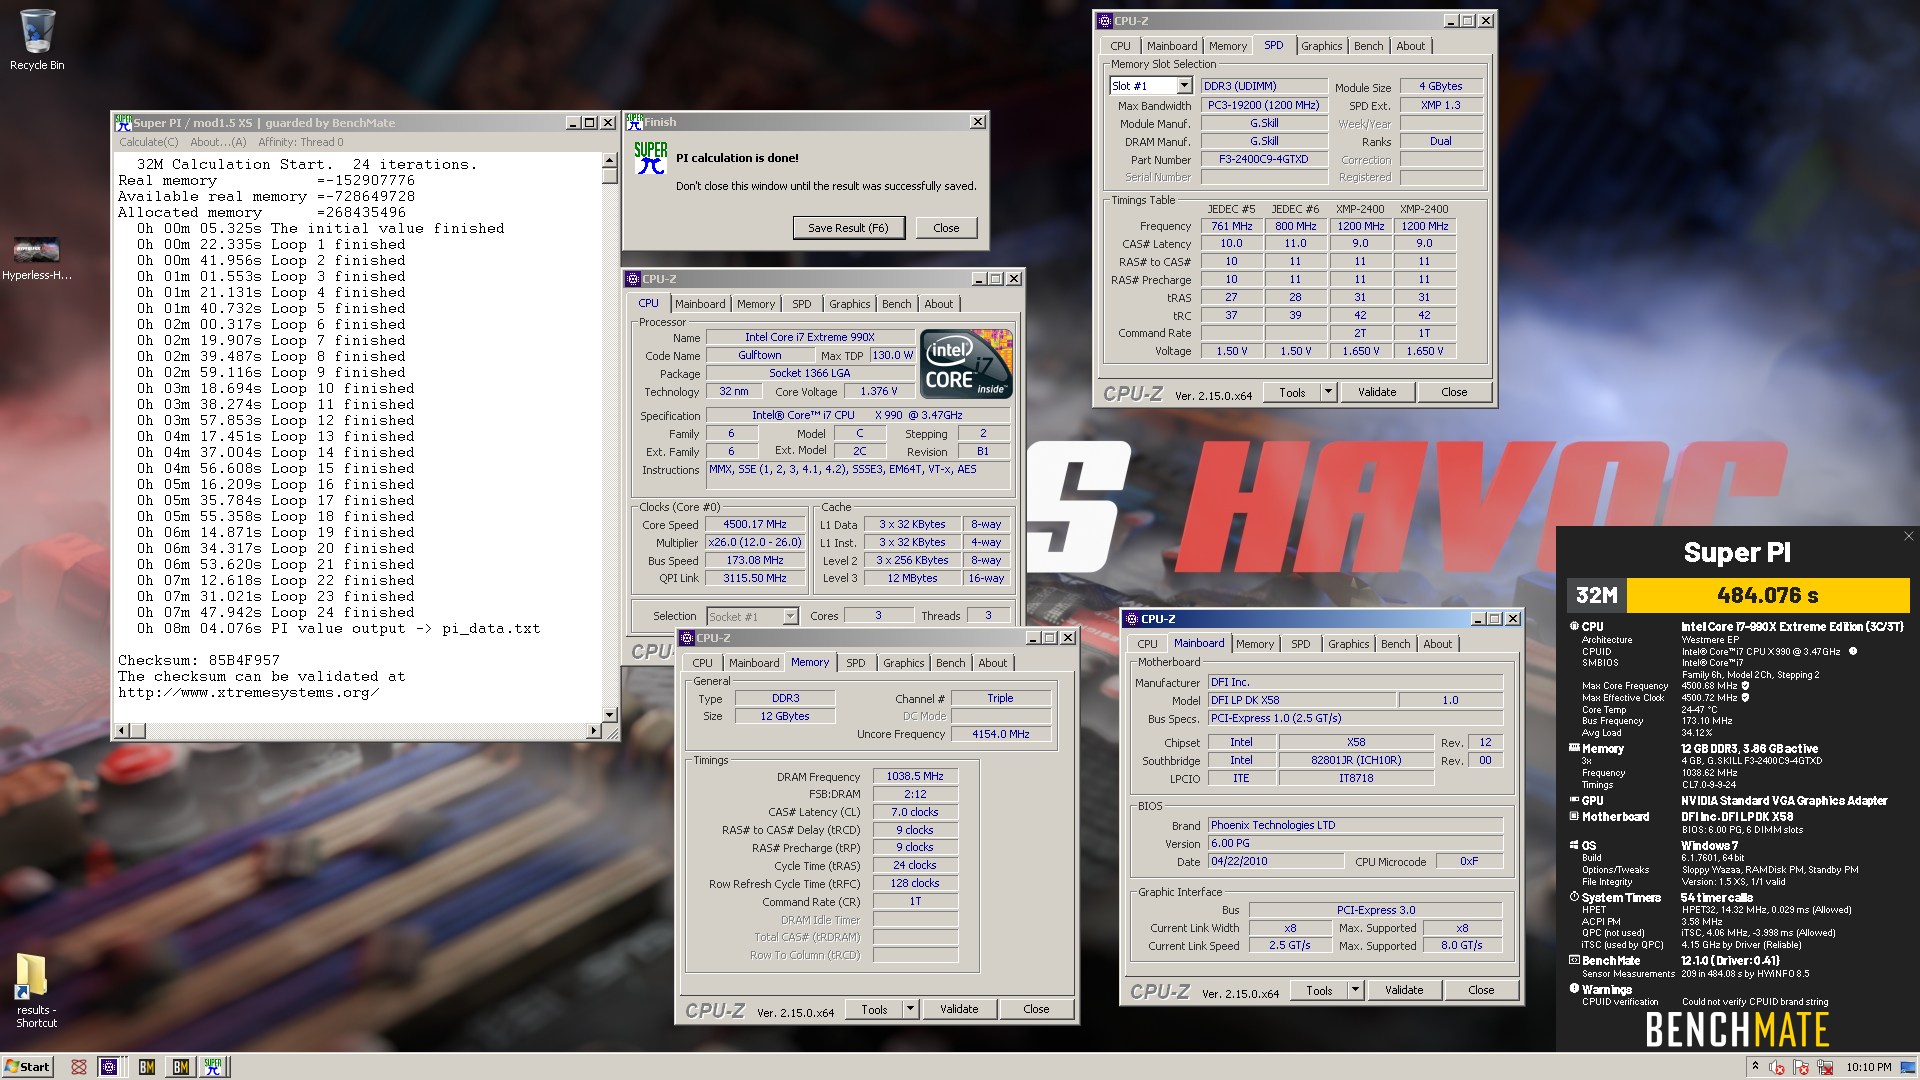Click the OS Windows icon in BenchMate panel
The width and height of the screenshot is (1920, 1080).
tap(1574, 845)
